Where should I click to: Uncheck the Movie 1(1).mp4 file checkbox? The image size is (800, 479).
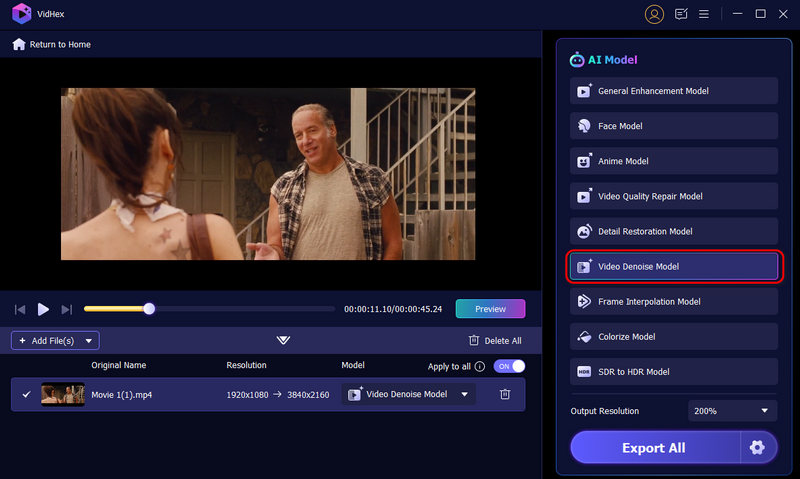27,394
